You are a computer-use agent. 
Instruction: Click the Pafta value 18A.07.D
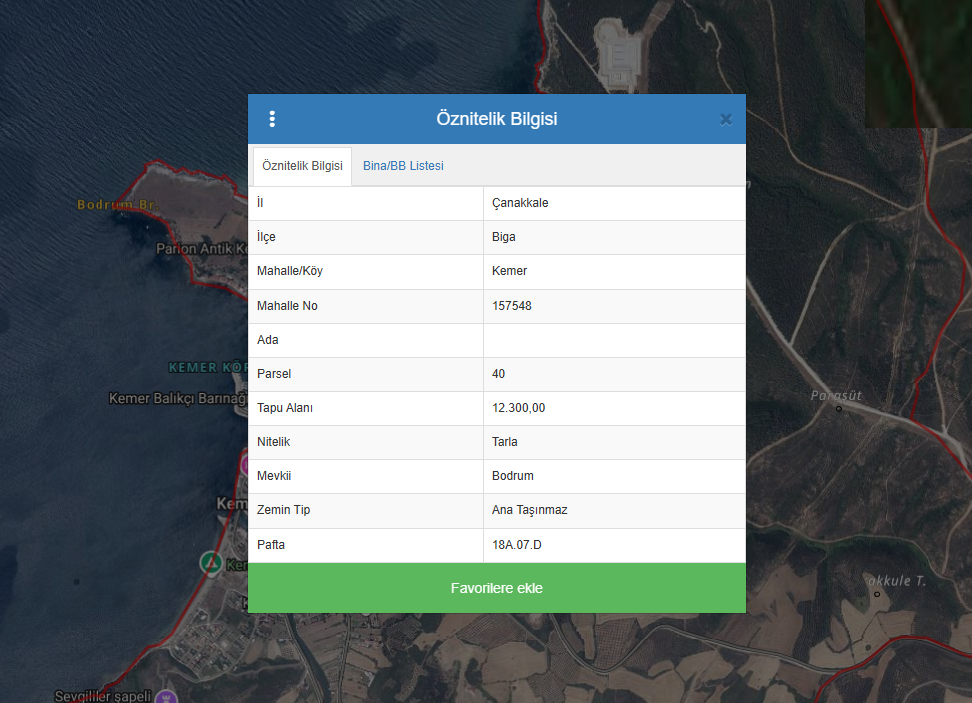point(517,545)
